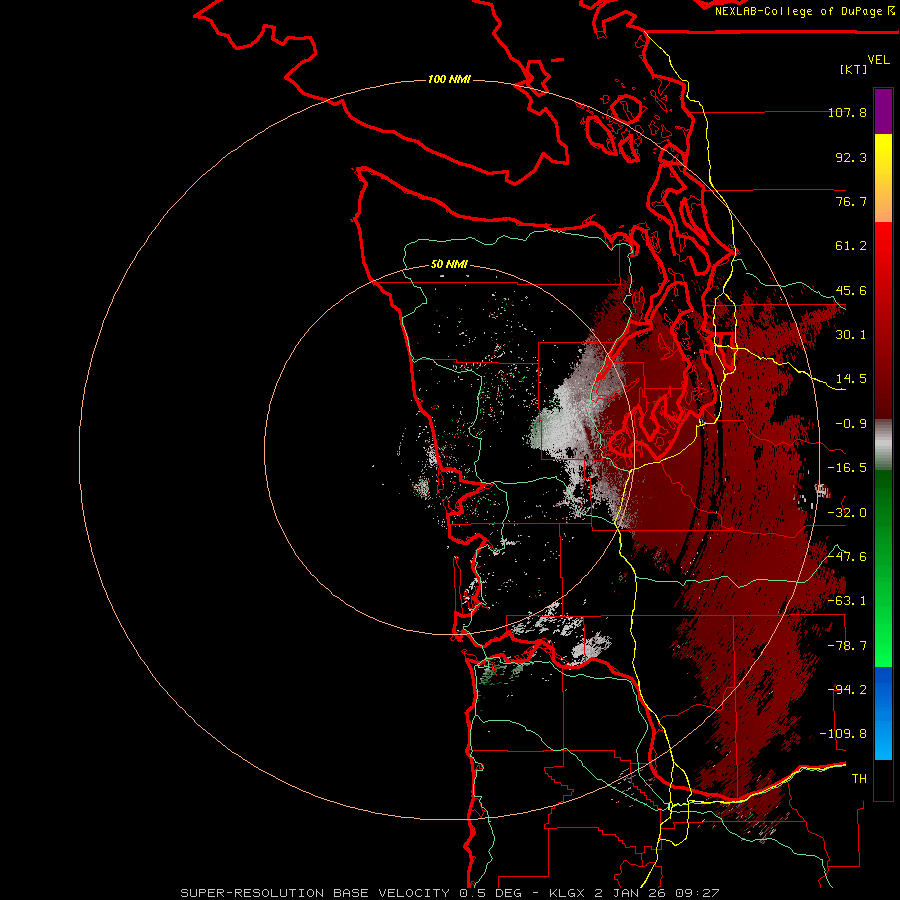The height and width of the screenshot is (900, 900).
Task: Click the -32.0 legend value
Action: click(x=847, y=513)
